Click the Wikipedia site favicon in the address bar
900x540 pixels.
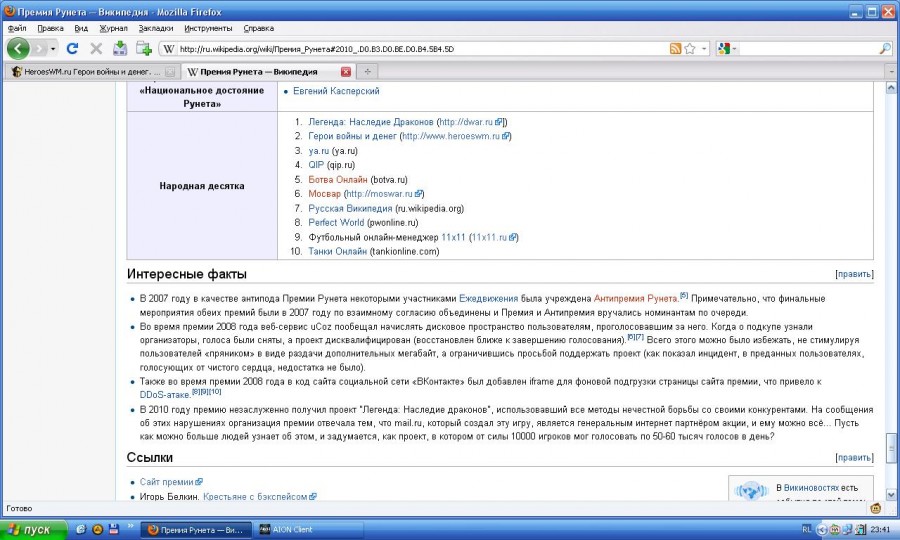pos(168,49)
